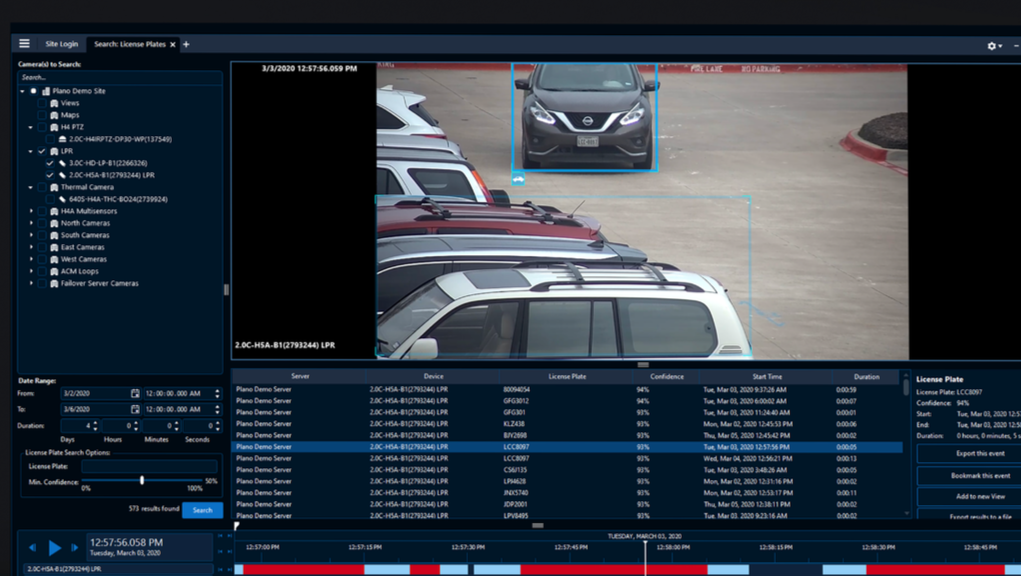Click the vehicle icon below the detected car

518,178
